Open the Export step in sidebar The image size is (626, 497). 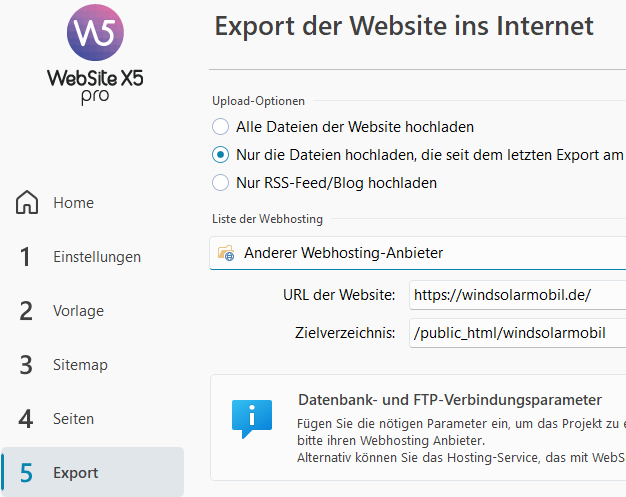93,472
